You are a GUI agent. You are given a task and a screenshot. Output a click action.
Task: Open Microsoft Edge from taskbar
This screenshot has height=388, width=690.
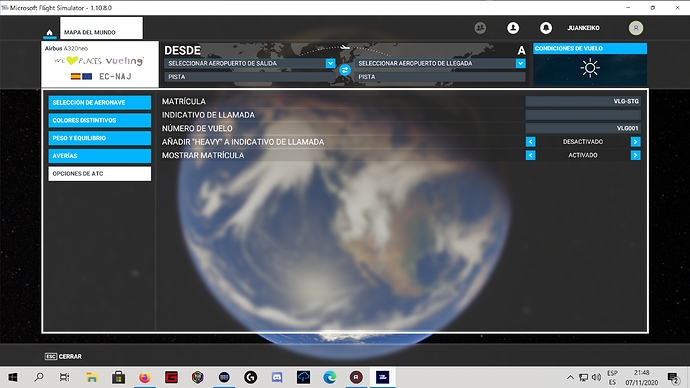[x=330, y=377]
